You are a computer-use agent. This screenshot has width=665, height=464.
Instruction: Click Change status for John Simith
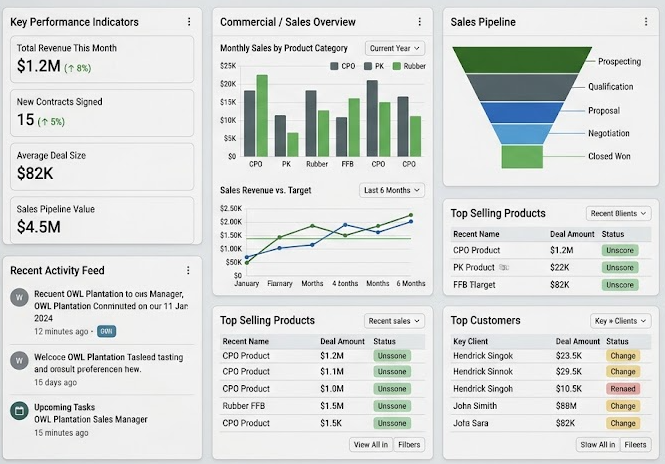coord(623,406)
